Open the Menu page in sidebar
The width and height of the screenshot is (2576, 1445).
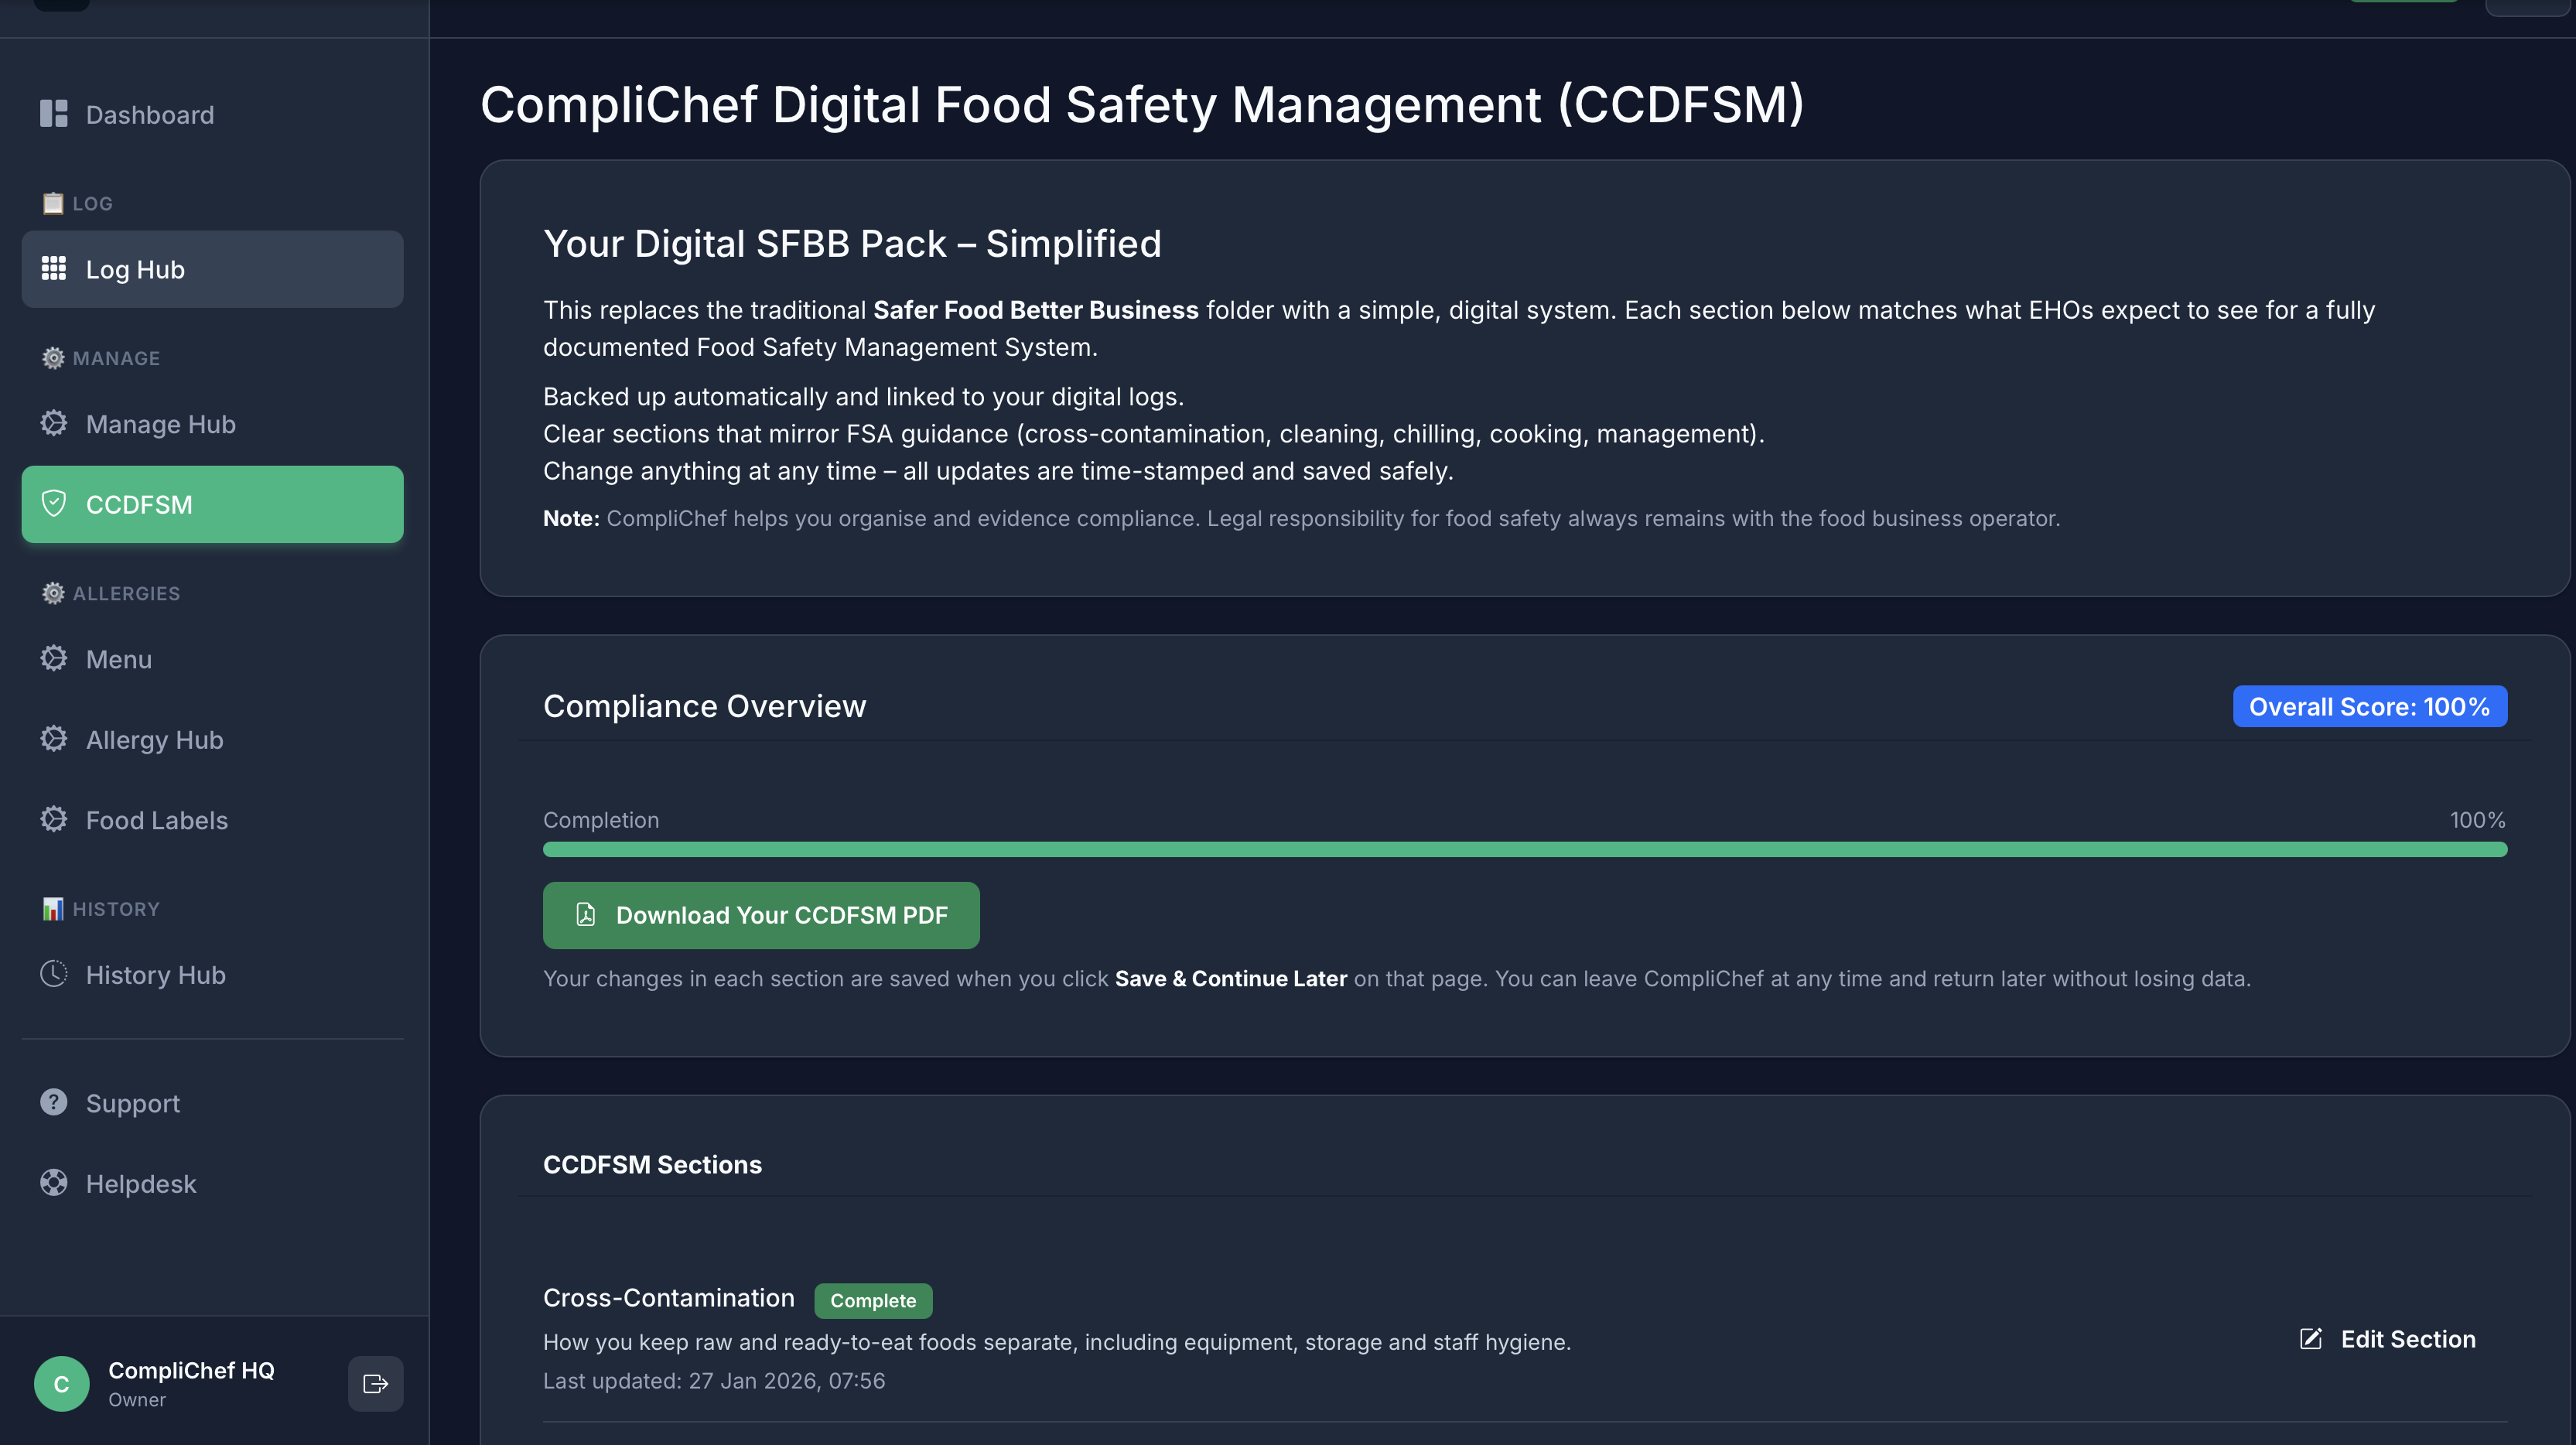click(118, 659)
